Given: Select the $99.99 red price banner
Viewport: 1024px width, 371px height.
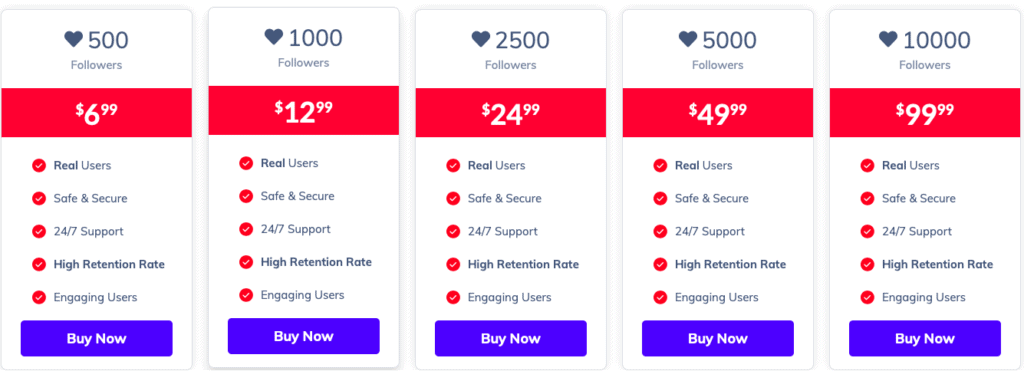Looking at the screenshot, I should [x=925, y=113].
